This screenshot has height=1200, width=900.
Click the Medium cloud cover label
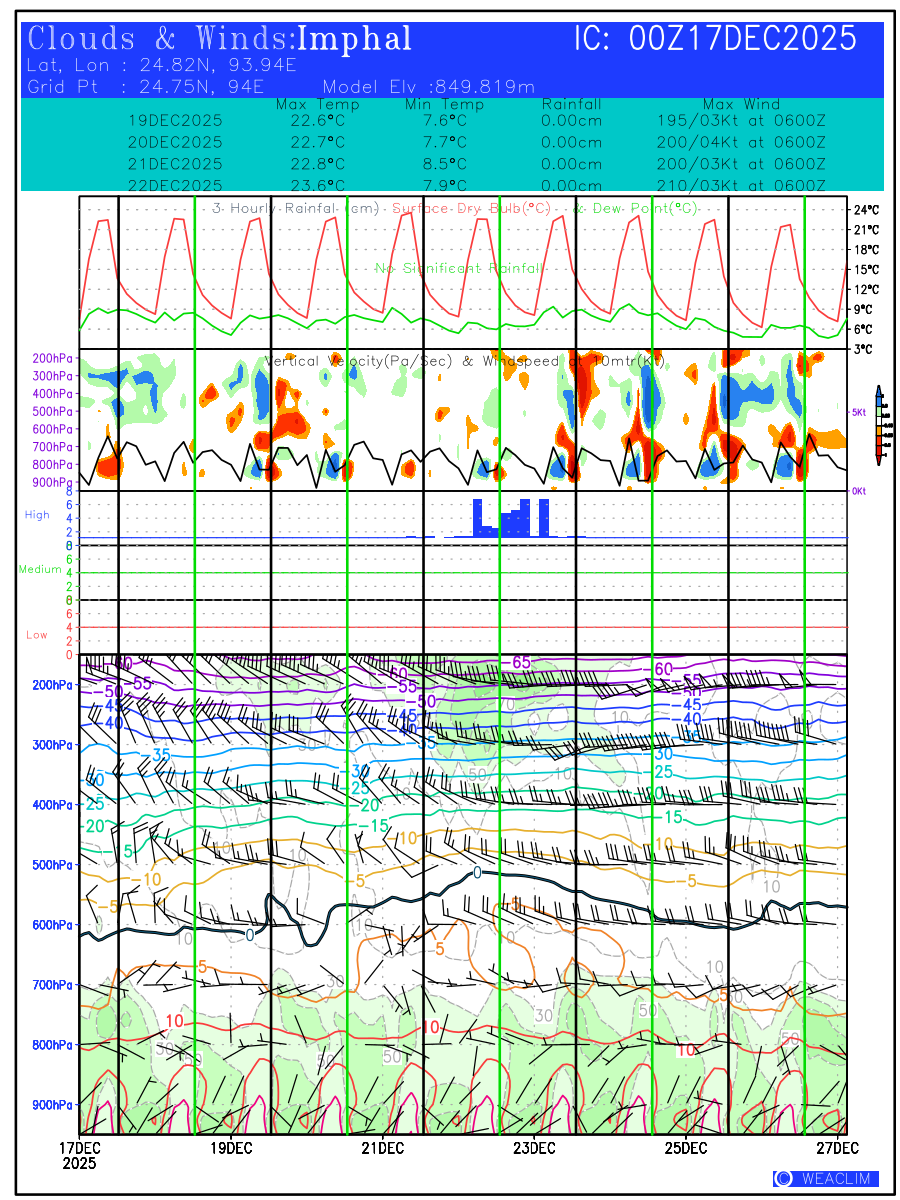(40, 570)
